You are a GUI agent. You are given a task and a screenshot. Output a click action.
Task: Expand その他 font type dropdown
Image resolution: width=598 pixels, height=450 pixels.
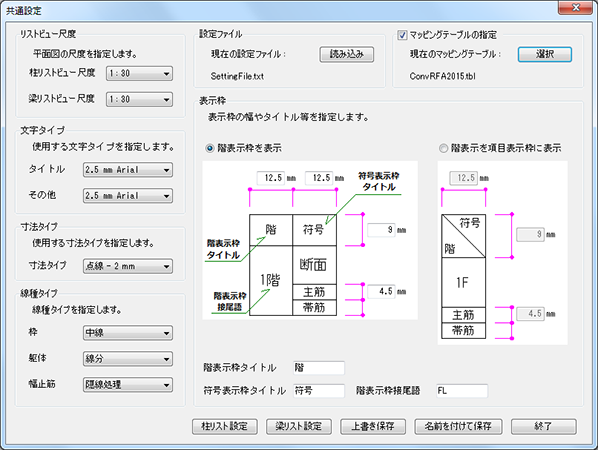pos(128,196)
